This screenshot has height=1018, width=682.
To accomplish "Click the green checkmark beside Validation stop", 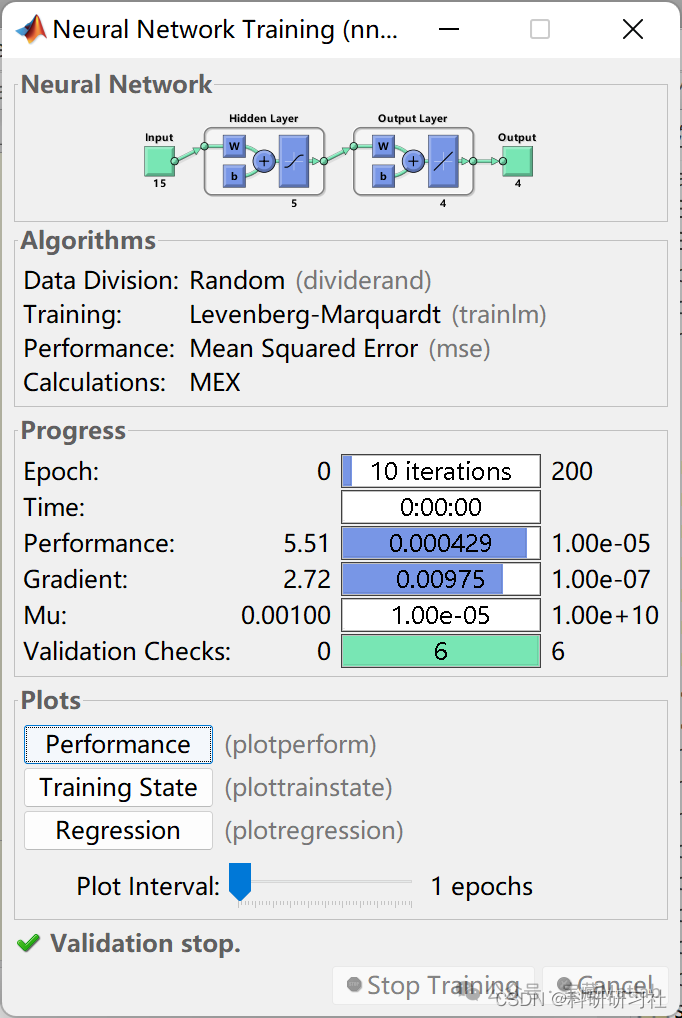I will (x=29, y=943).
